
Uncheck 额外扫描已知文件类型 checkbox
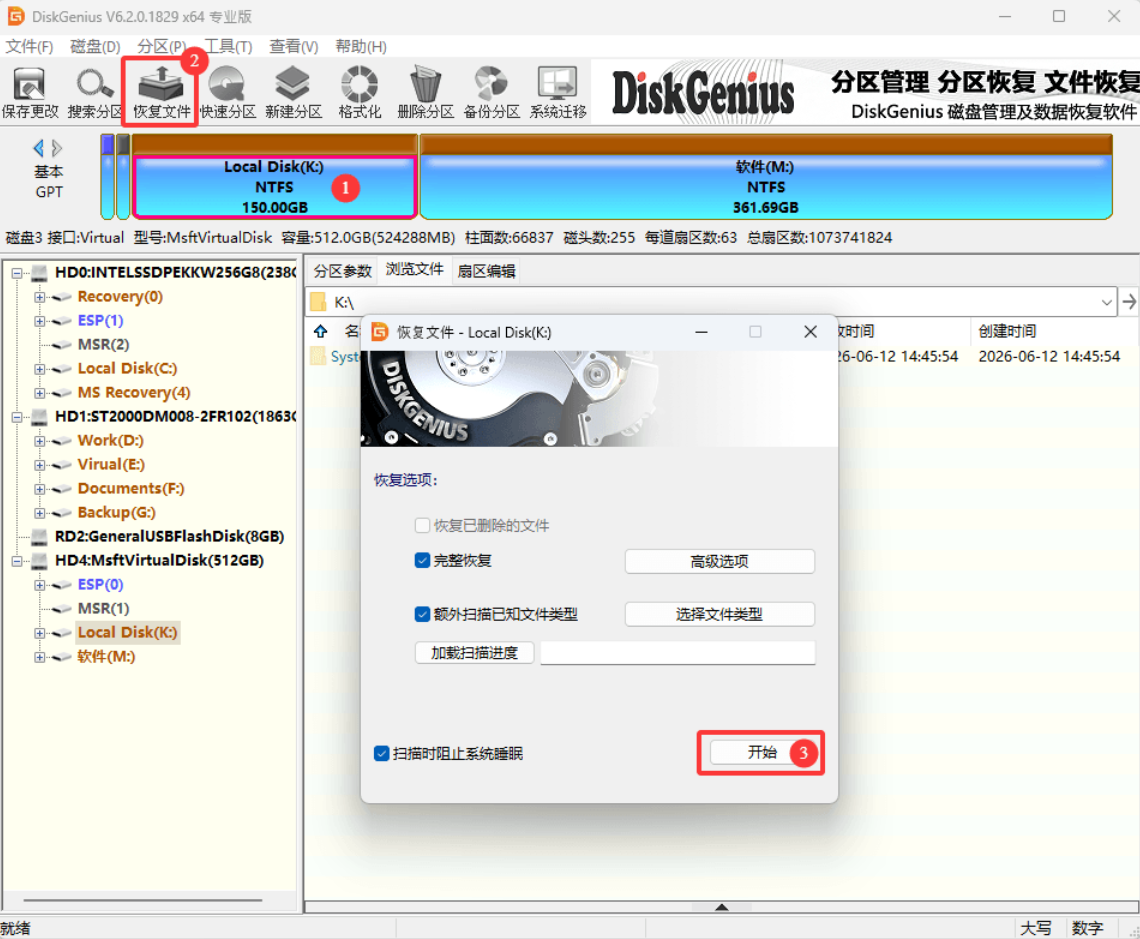[x=422, y=614]
